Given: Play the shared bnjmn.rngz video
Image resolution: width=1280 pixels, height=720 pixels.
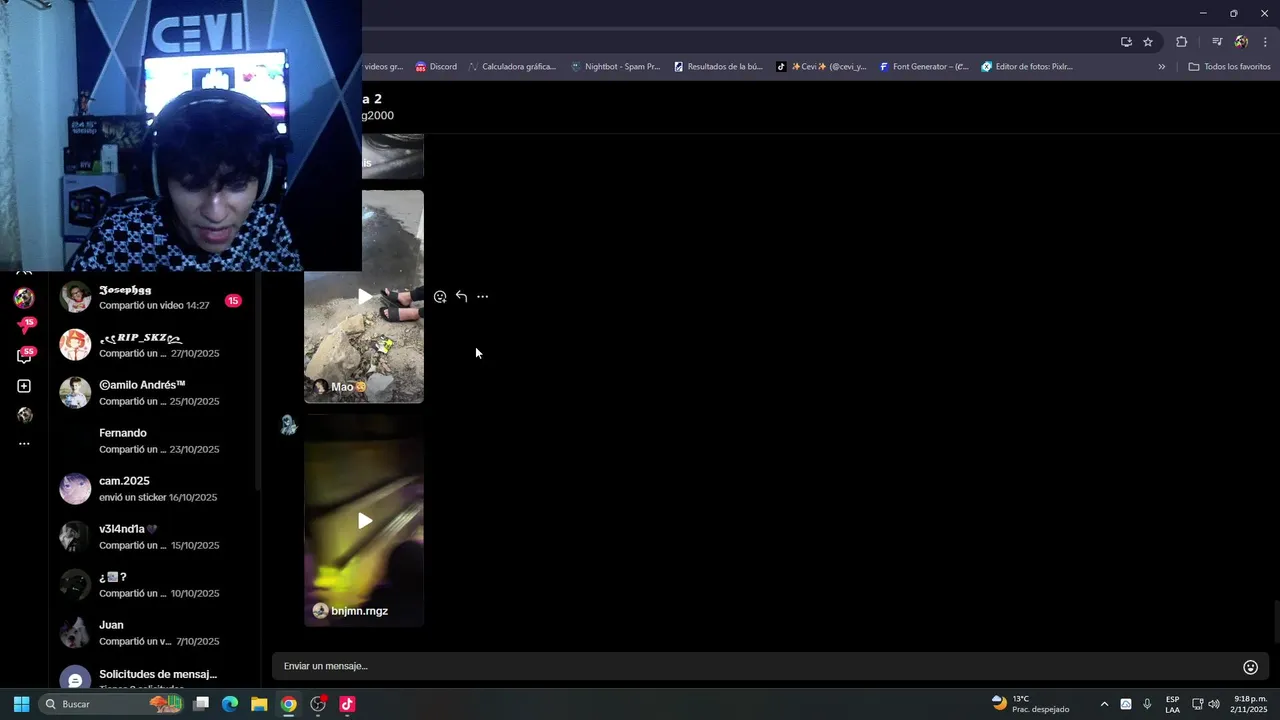Looking at the screenshot, I should coord(364,521).
